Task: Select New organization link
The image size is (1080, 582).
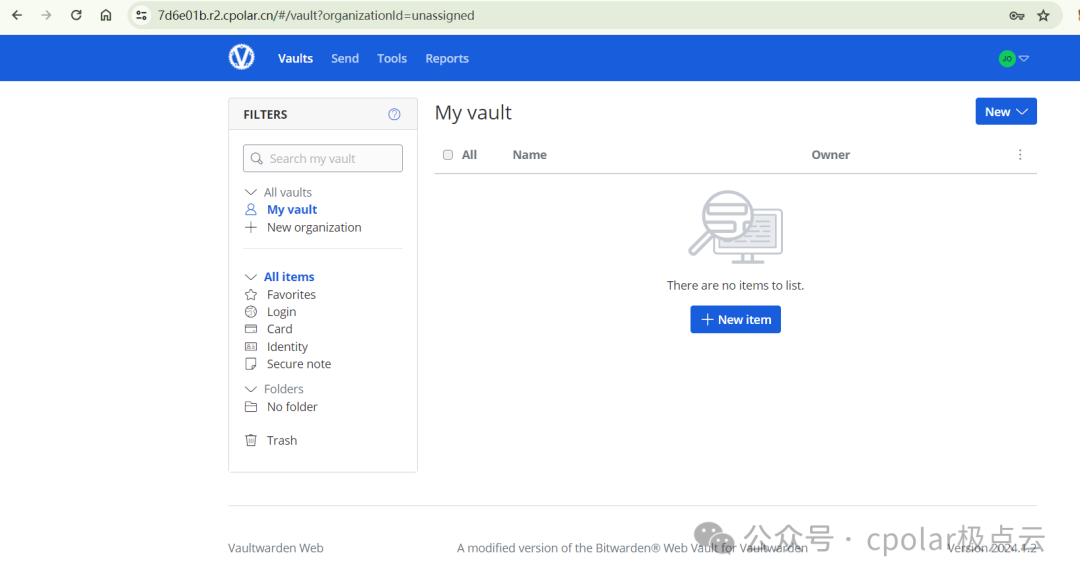Action: click(313, 228)
